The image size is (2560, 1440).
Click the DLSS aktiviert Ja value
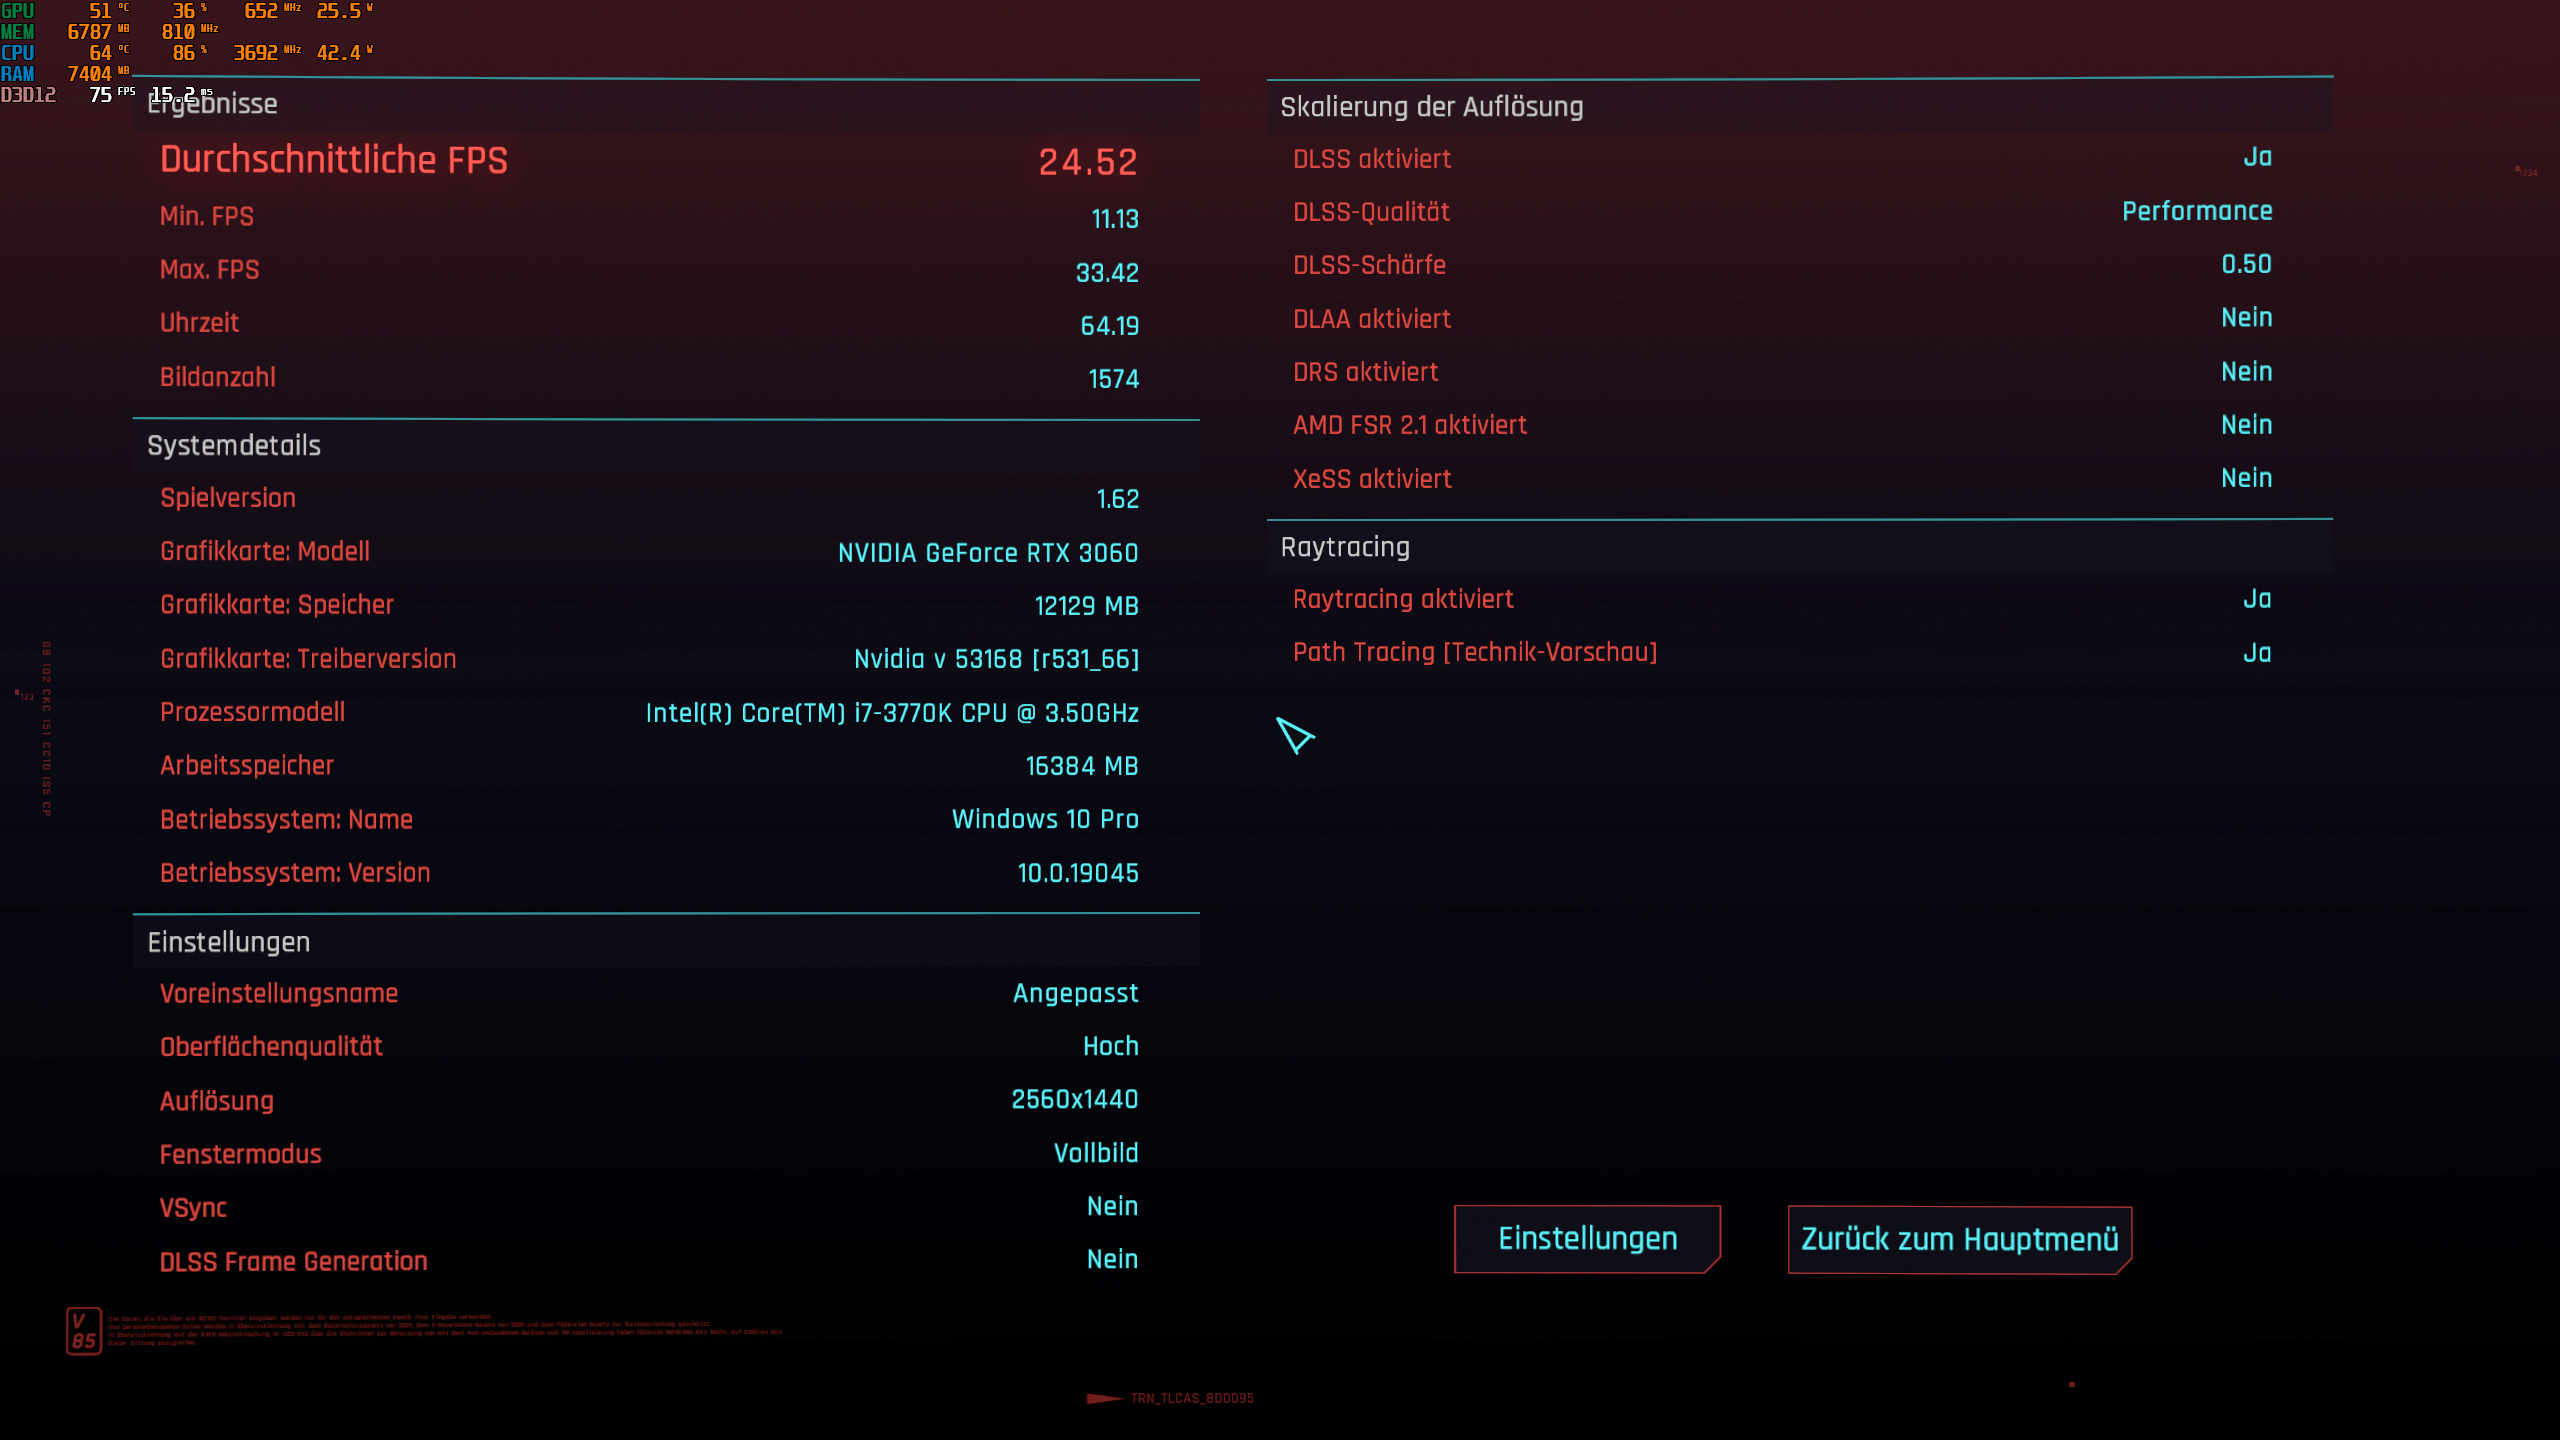point(2257,158)
